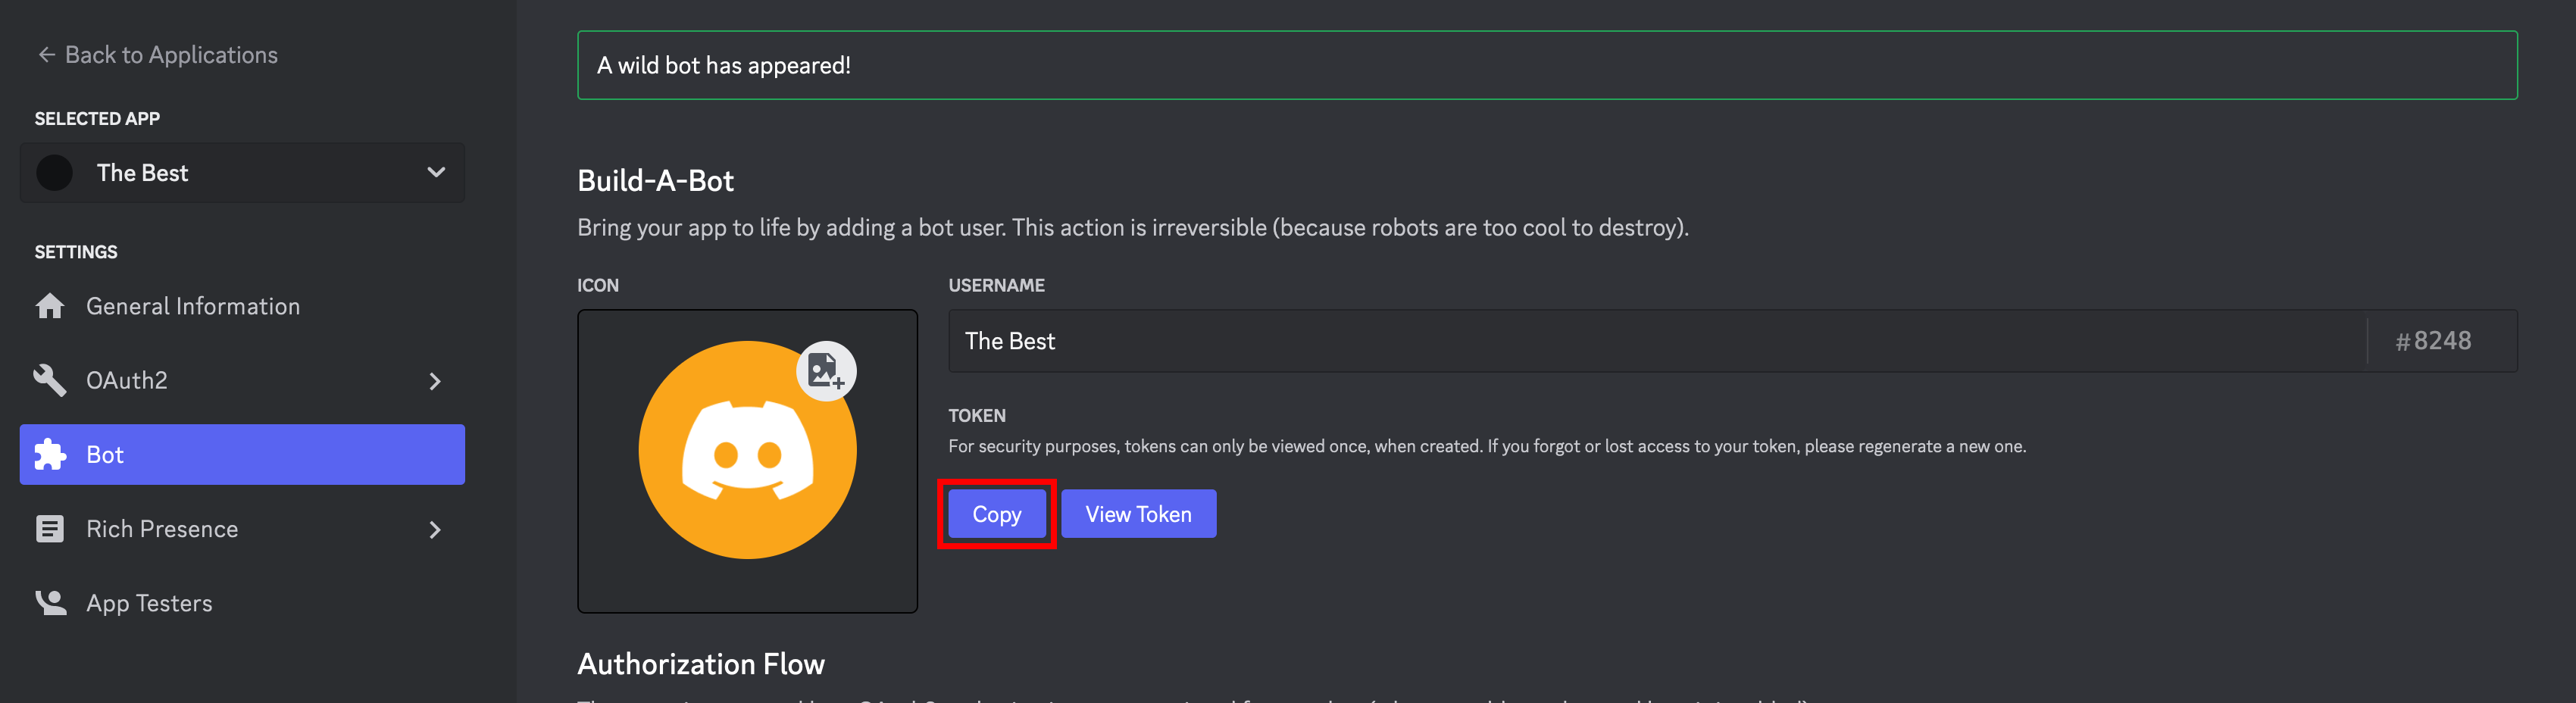Click the upload image icon on avatar

826,371
